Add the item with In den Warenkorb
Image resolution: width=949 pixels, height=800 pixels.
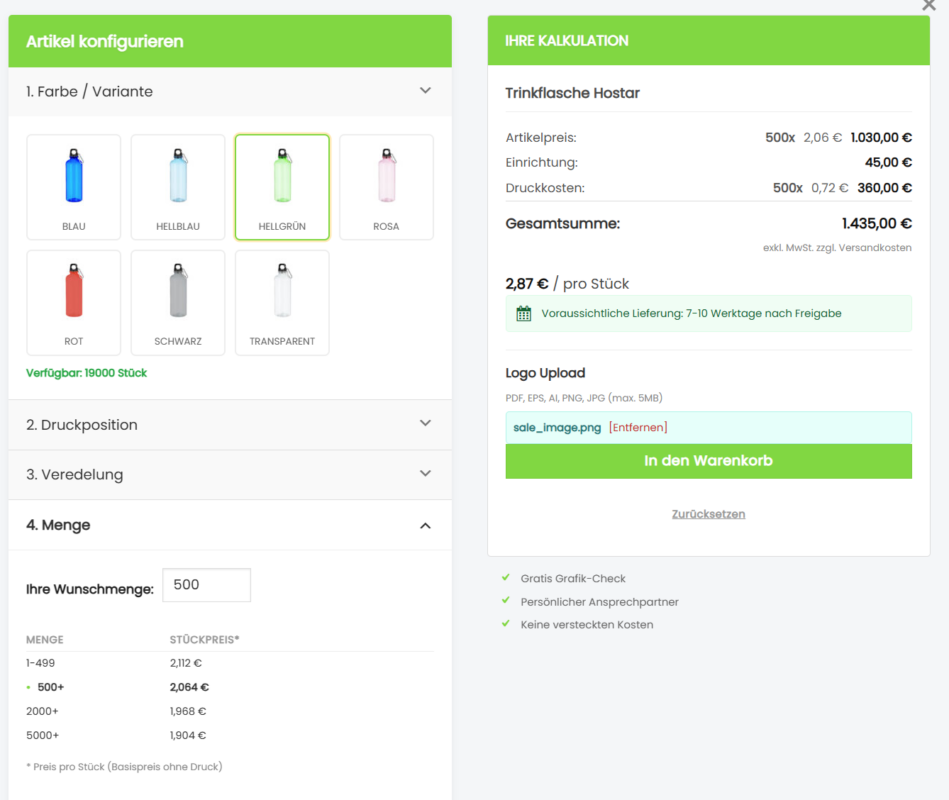click(708, 461)
